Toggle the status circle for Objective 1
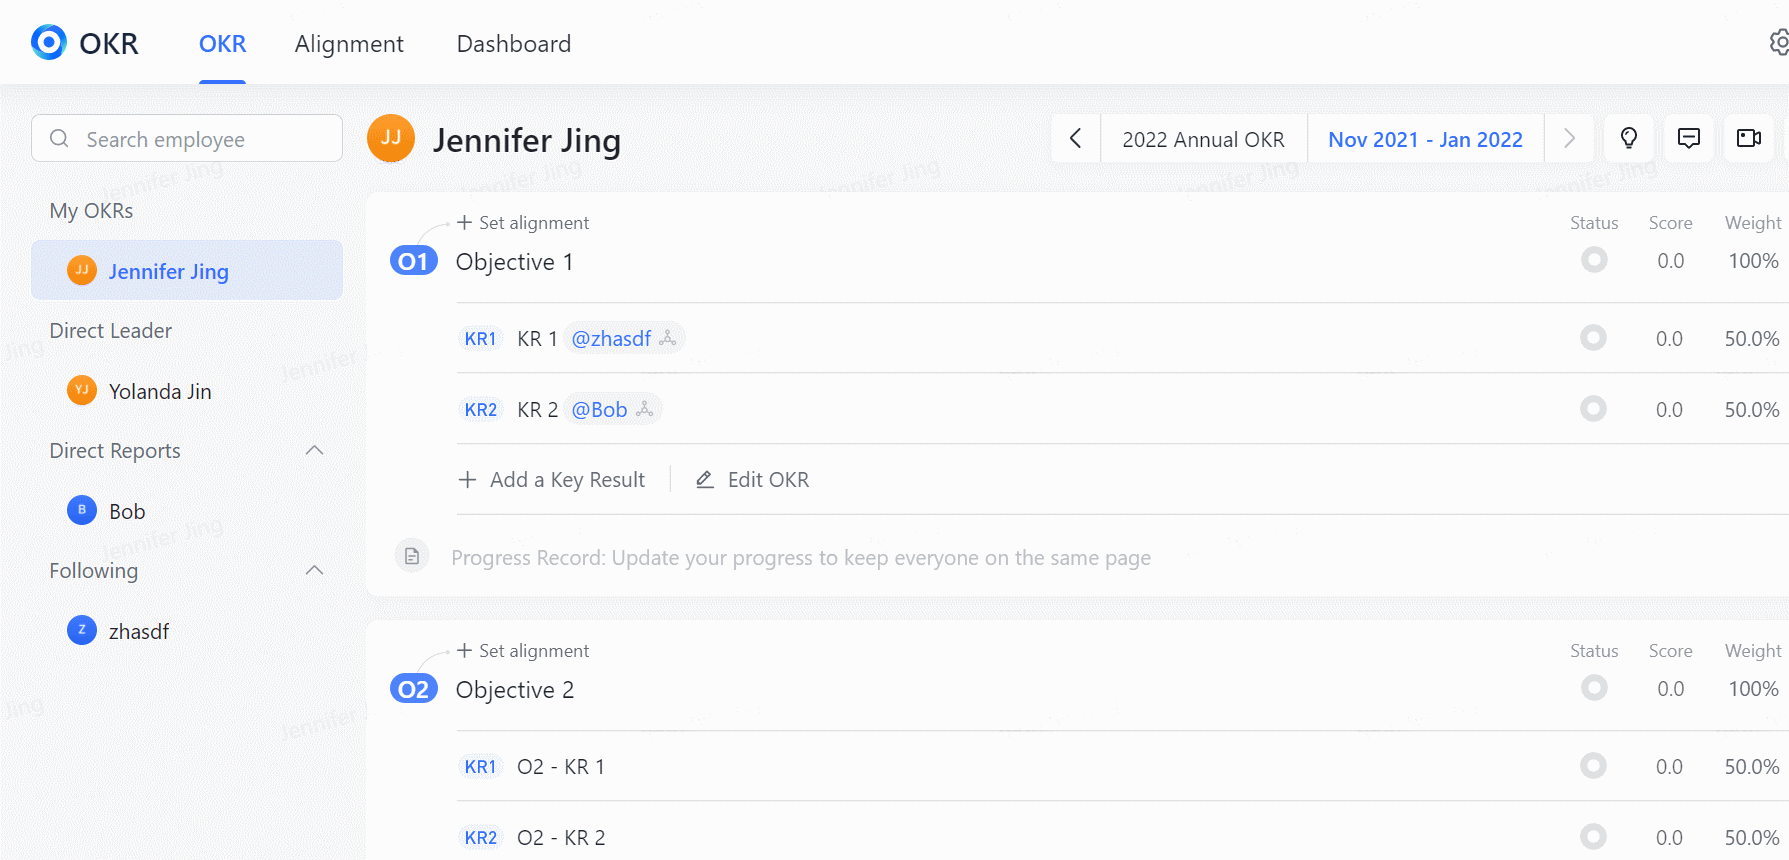Viewport: 1789px width, 860px height. [x=1594, y=261]
